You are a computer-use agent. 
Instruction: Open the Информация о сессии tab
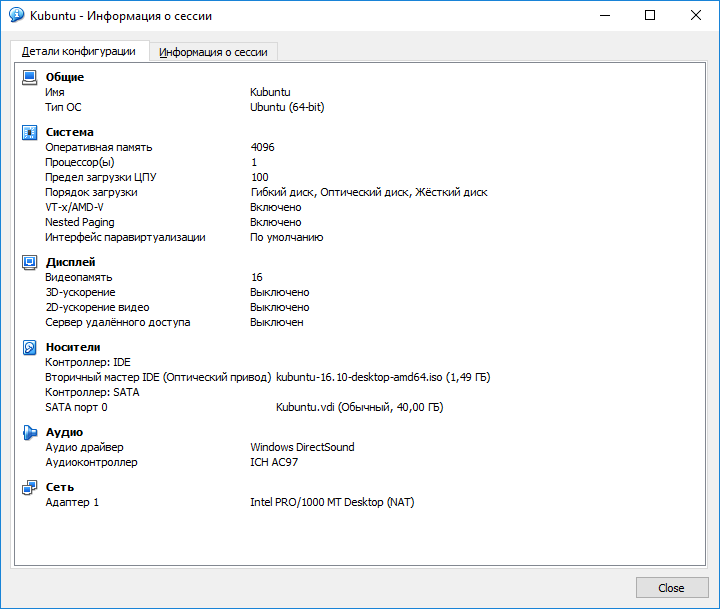coord(213,52)
